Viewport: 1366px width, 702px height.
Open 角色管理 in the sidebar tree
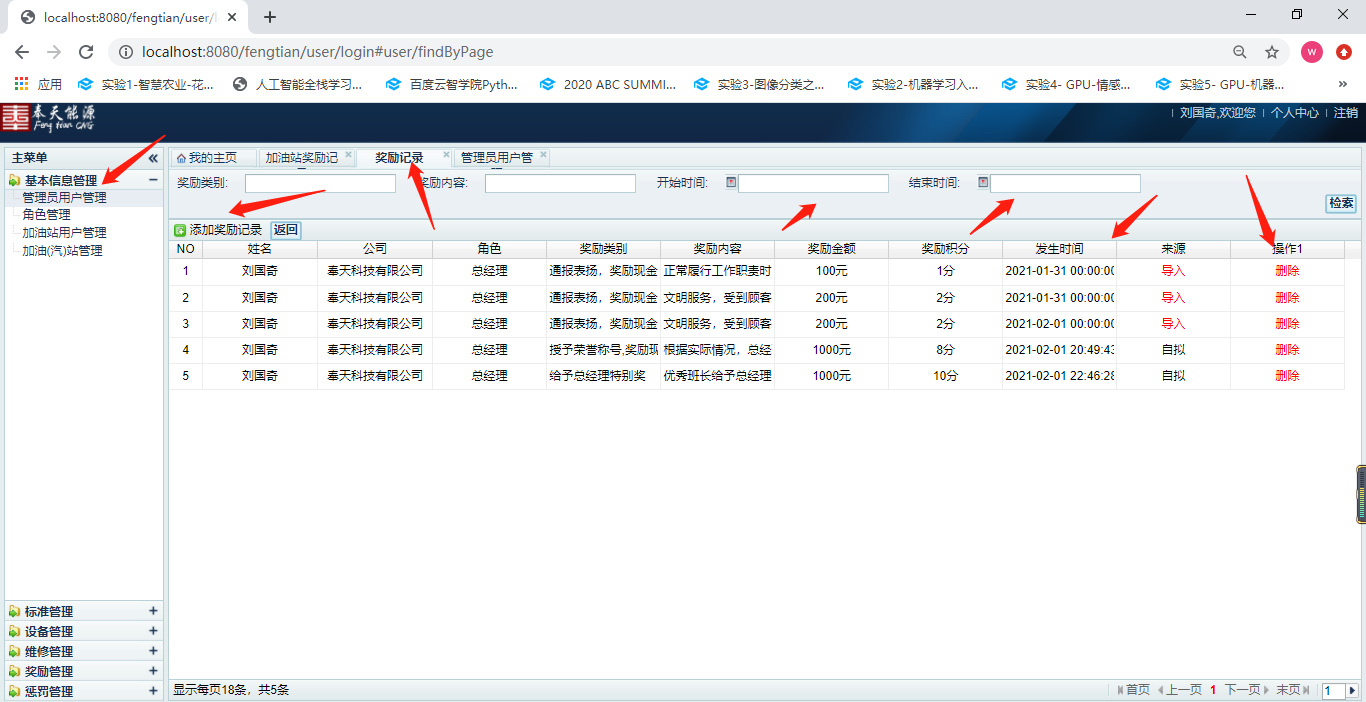[47, 214]
